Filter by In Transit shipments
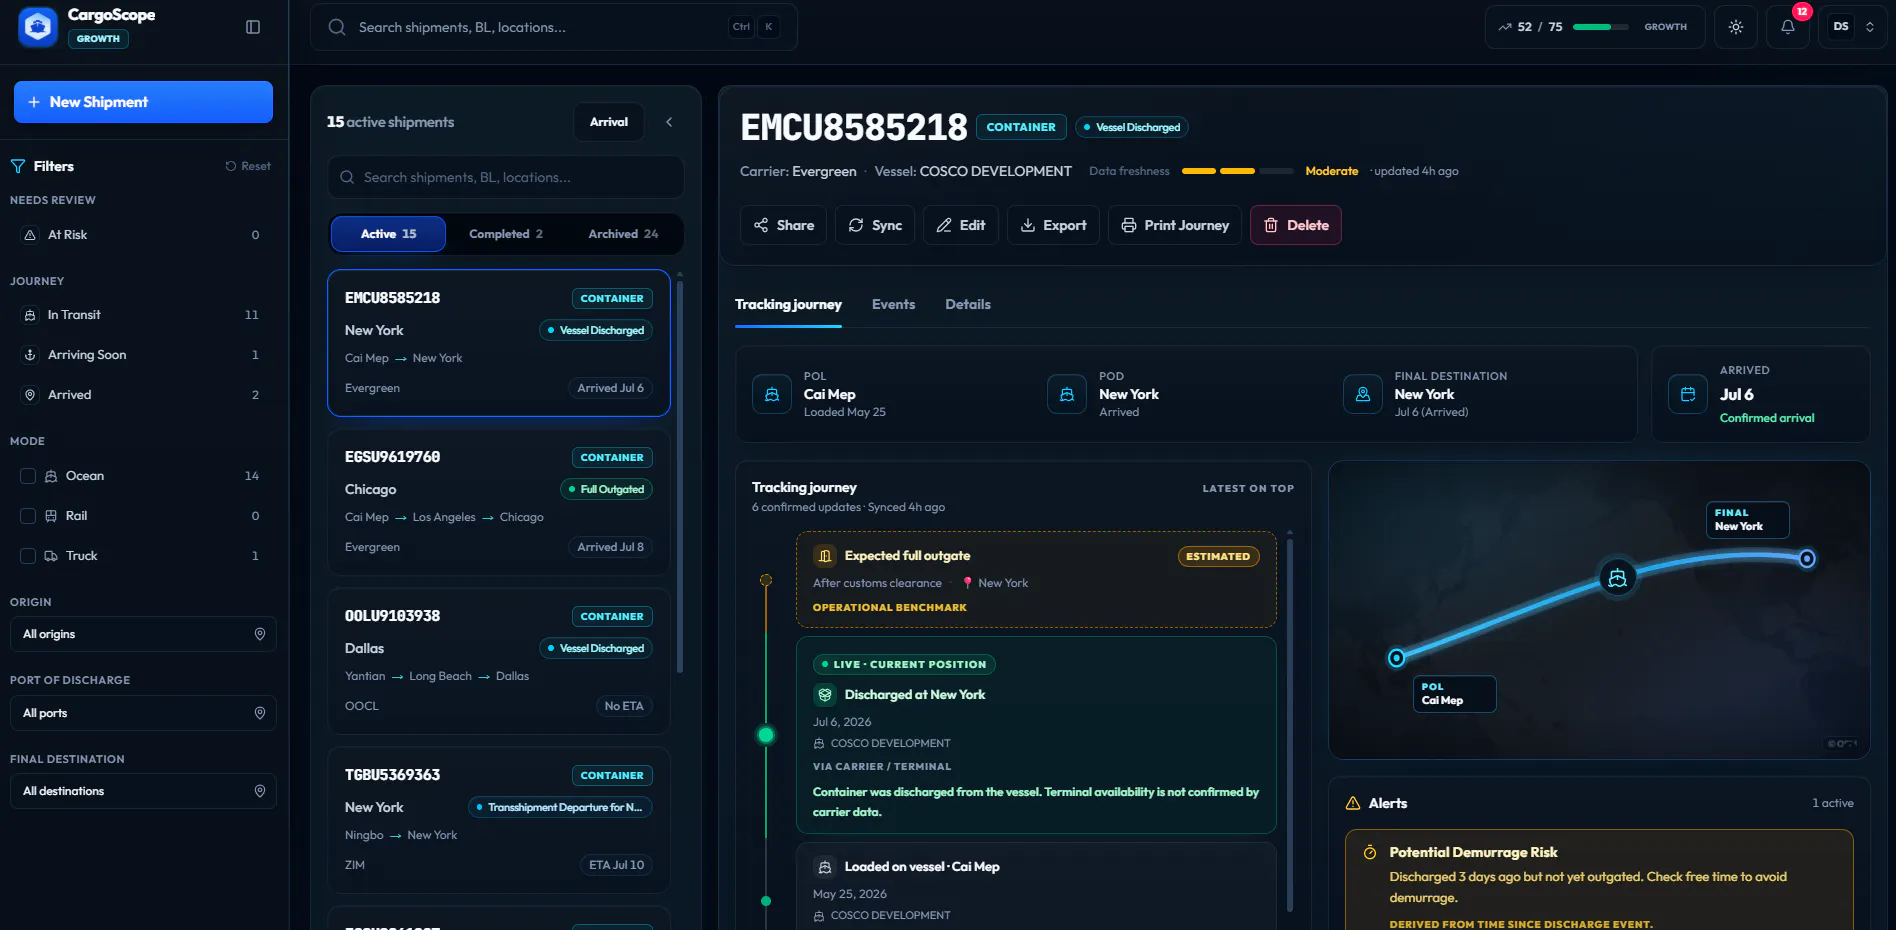Image resolution: width=1896 pixels, height=930 pixels. click(x=143, y=315)
